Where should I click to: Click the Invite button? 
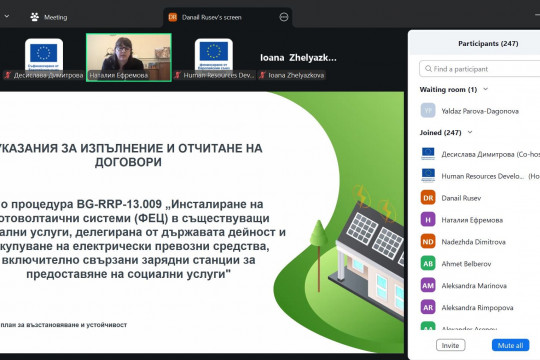(450, 345)
